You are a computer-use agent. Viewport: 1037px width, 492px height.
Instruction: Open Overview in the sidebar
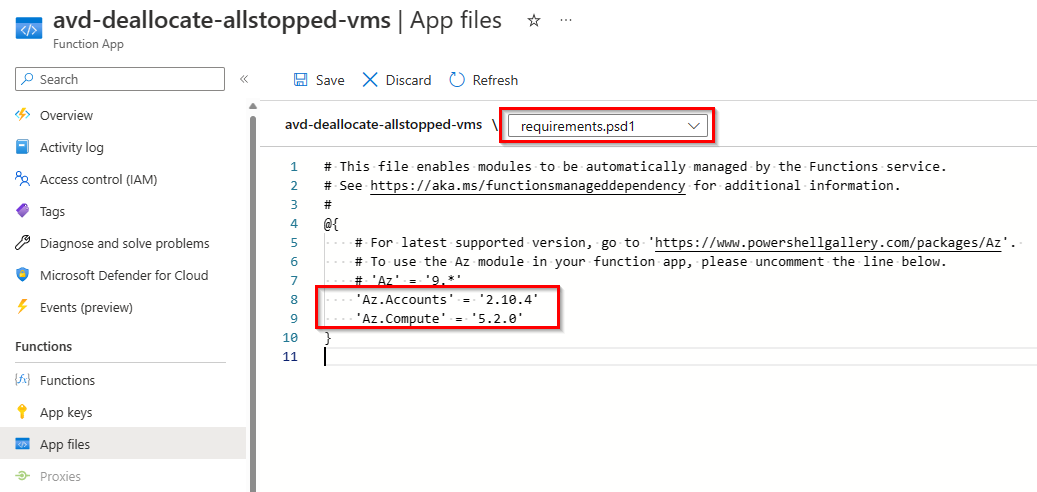coord(66,115)
